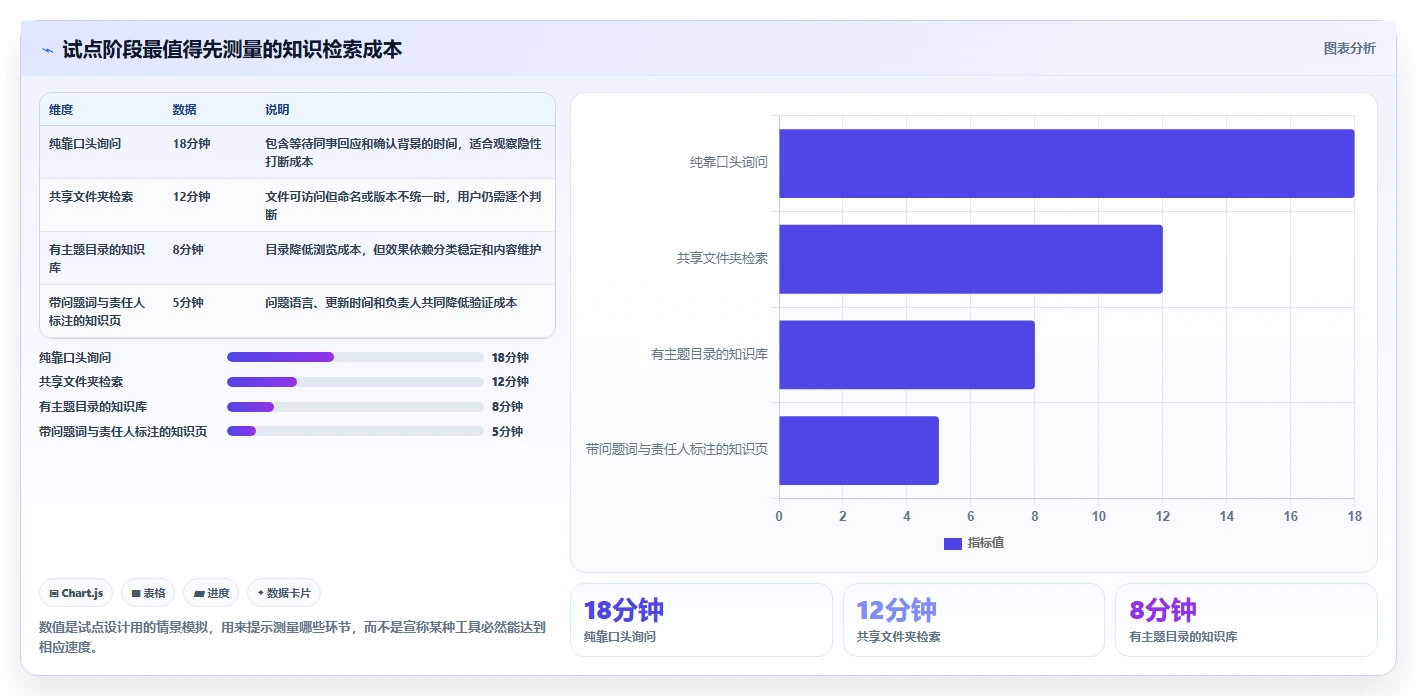Click the 带问题词与责任人标注的知识页 progress bar
1417x696 pixels.
click(x=355, y=431)
